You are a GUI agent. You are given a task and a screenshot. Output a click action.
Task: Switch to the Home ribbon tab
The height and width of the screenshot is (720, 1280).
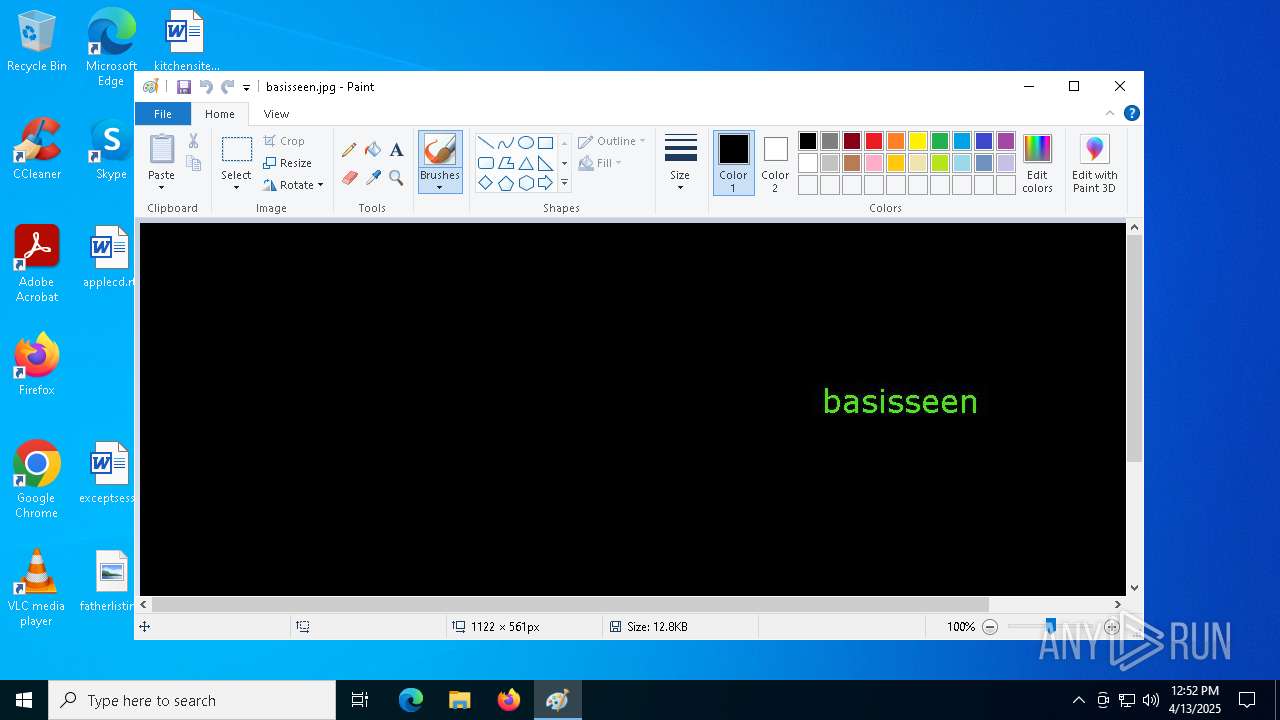220,114
